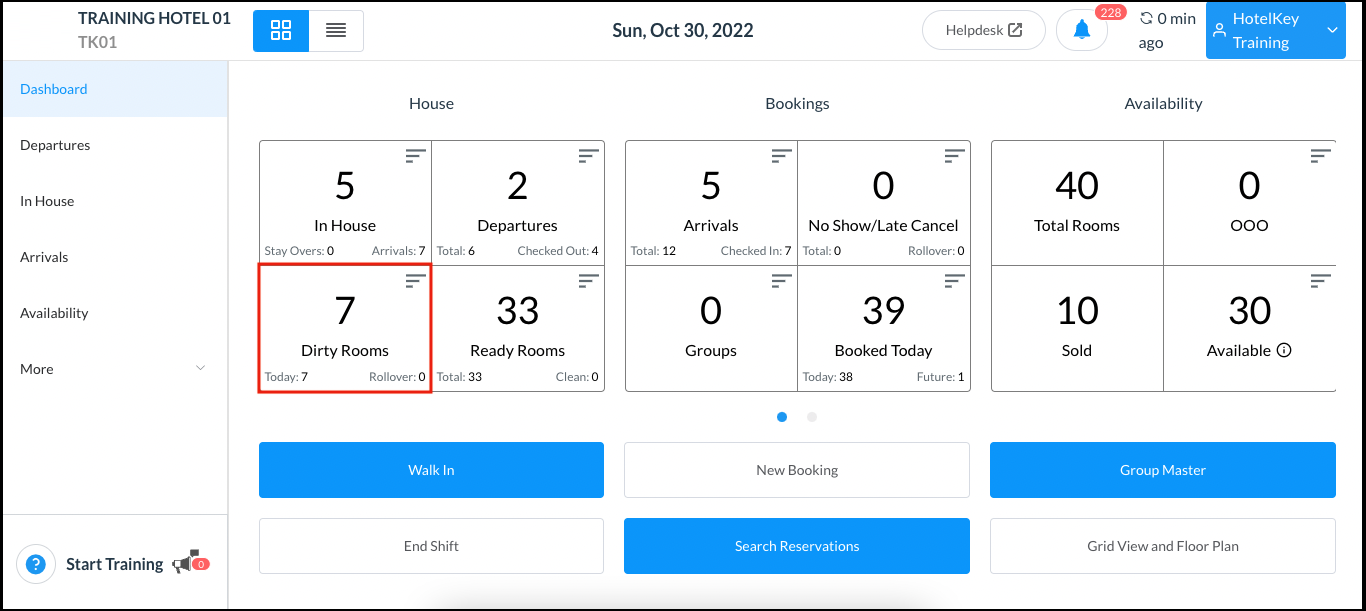This screenshot has width=1366, height=611.
Task: Click the refresh sync icon
Action: (x=1146, y=19)
